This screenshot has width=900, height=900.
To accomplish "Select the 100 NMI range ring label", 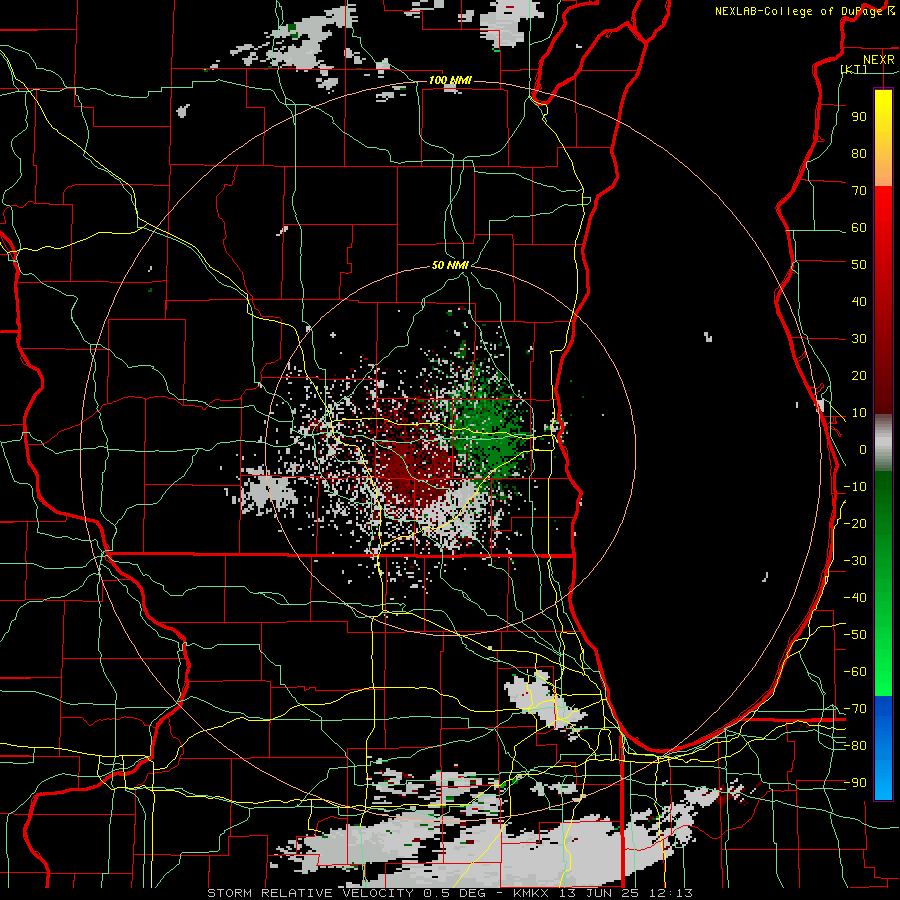I will [x=450, y=80].
